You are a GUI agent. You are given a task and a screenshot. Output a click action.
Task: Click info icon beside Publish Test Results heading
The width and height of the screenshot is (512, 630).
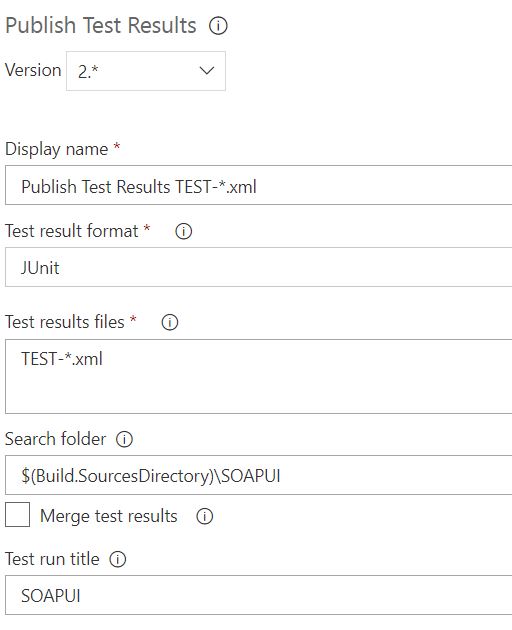tap(218, 26)
